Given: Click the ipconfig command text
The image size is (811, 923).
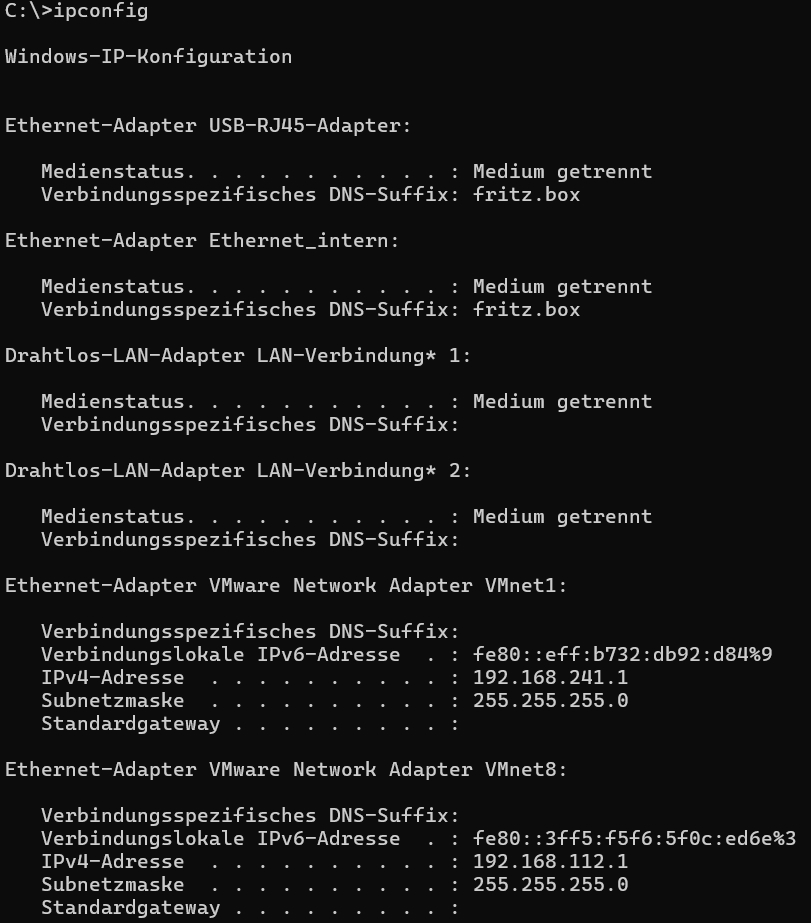Looking at the screenshot, I should pyautogui.click(x=101, y=11).
